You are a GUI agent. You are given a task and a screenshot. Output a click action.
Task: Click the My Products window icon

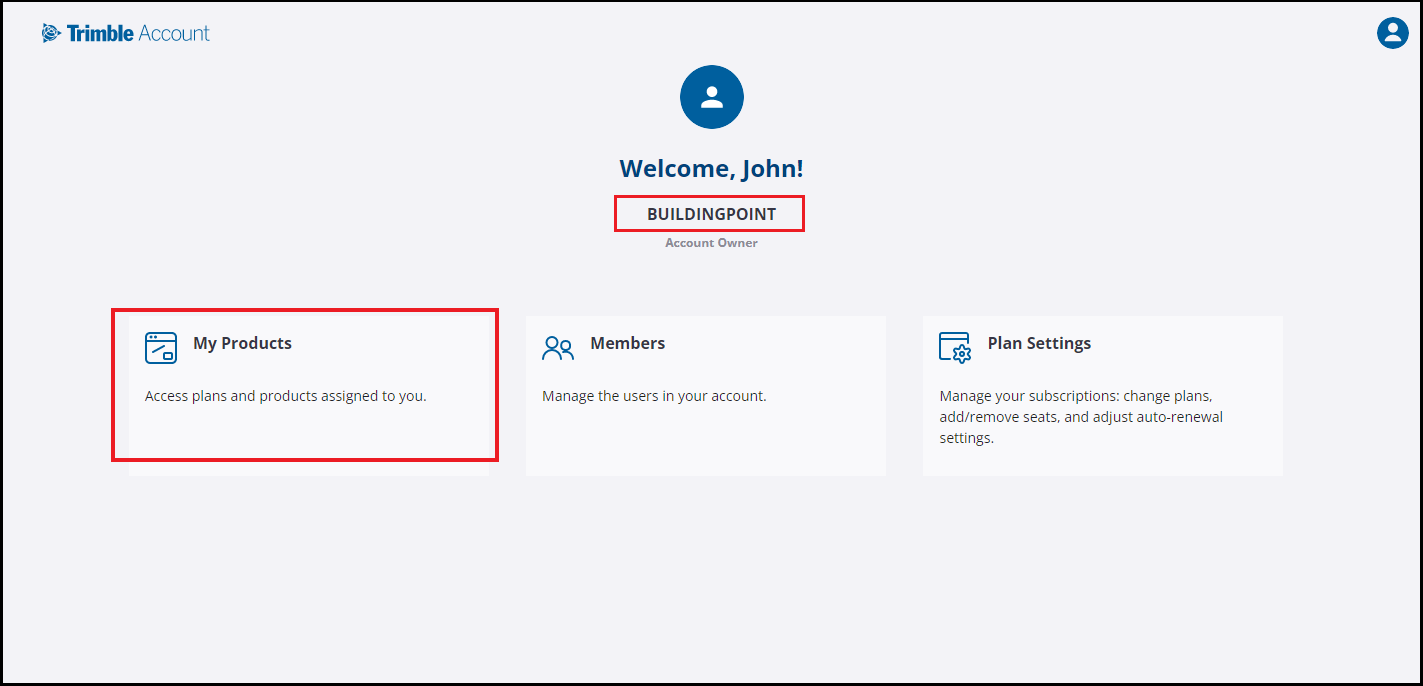161,347
